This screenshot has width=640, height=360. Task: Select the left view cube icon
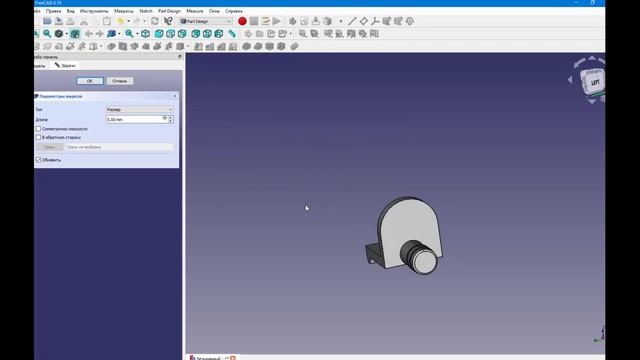click(219, 34)
